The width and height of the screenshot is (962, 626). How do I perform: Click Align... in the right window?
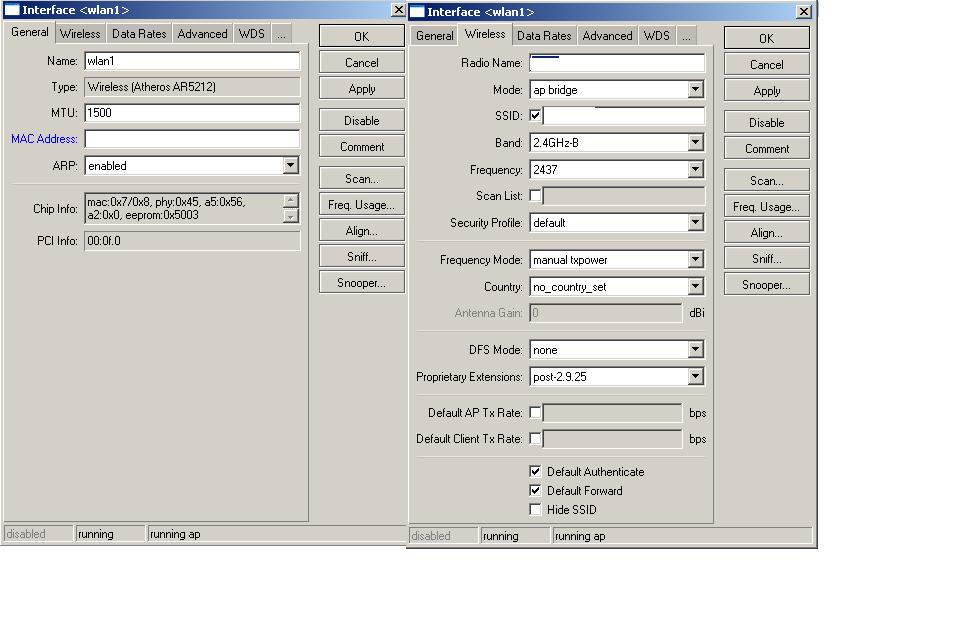tap(766, 233)
